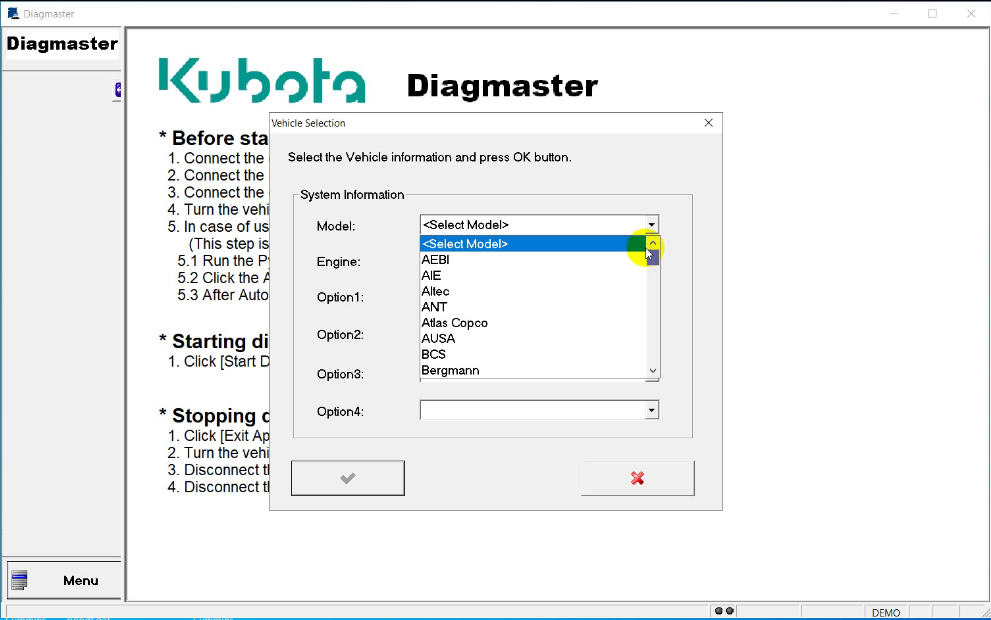Viewport: 991px width, 620px height.
Task: Select AEBI from the model list
Action: click(436, 260)
